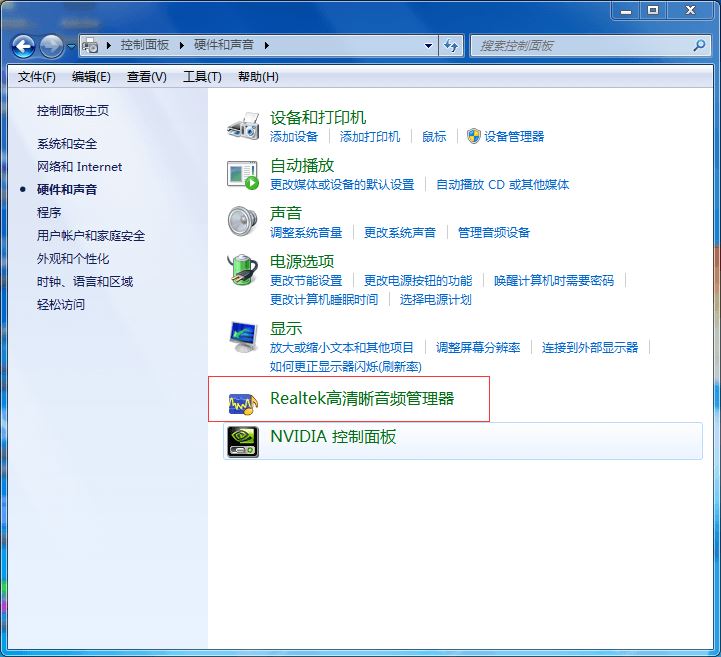Open the 设备管理器 link
Image resolution: width=721 pixels, height=657 pixels.
pyautogui.click(x=514, y=136)
